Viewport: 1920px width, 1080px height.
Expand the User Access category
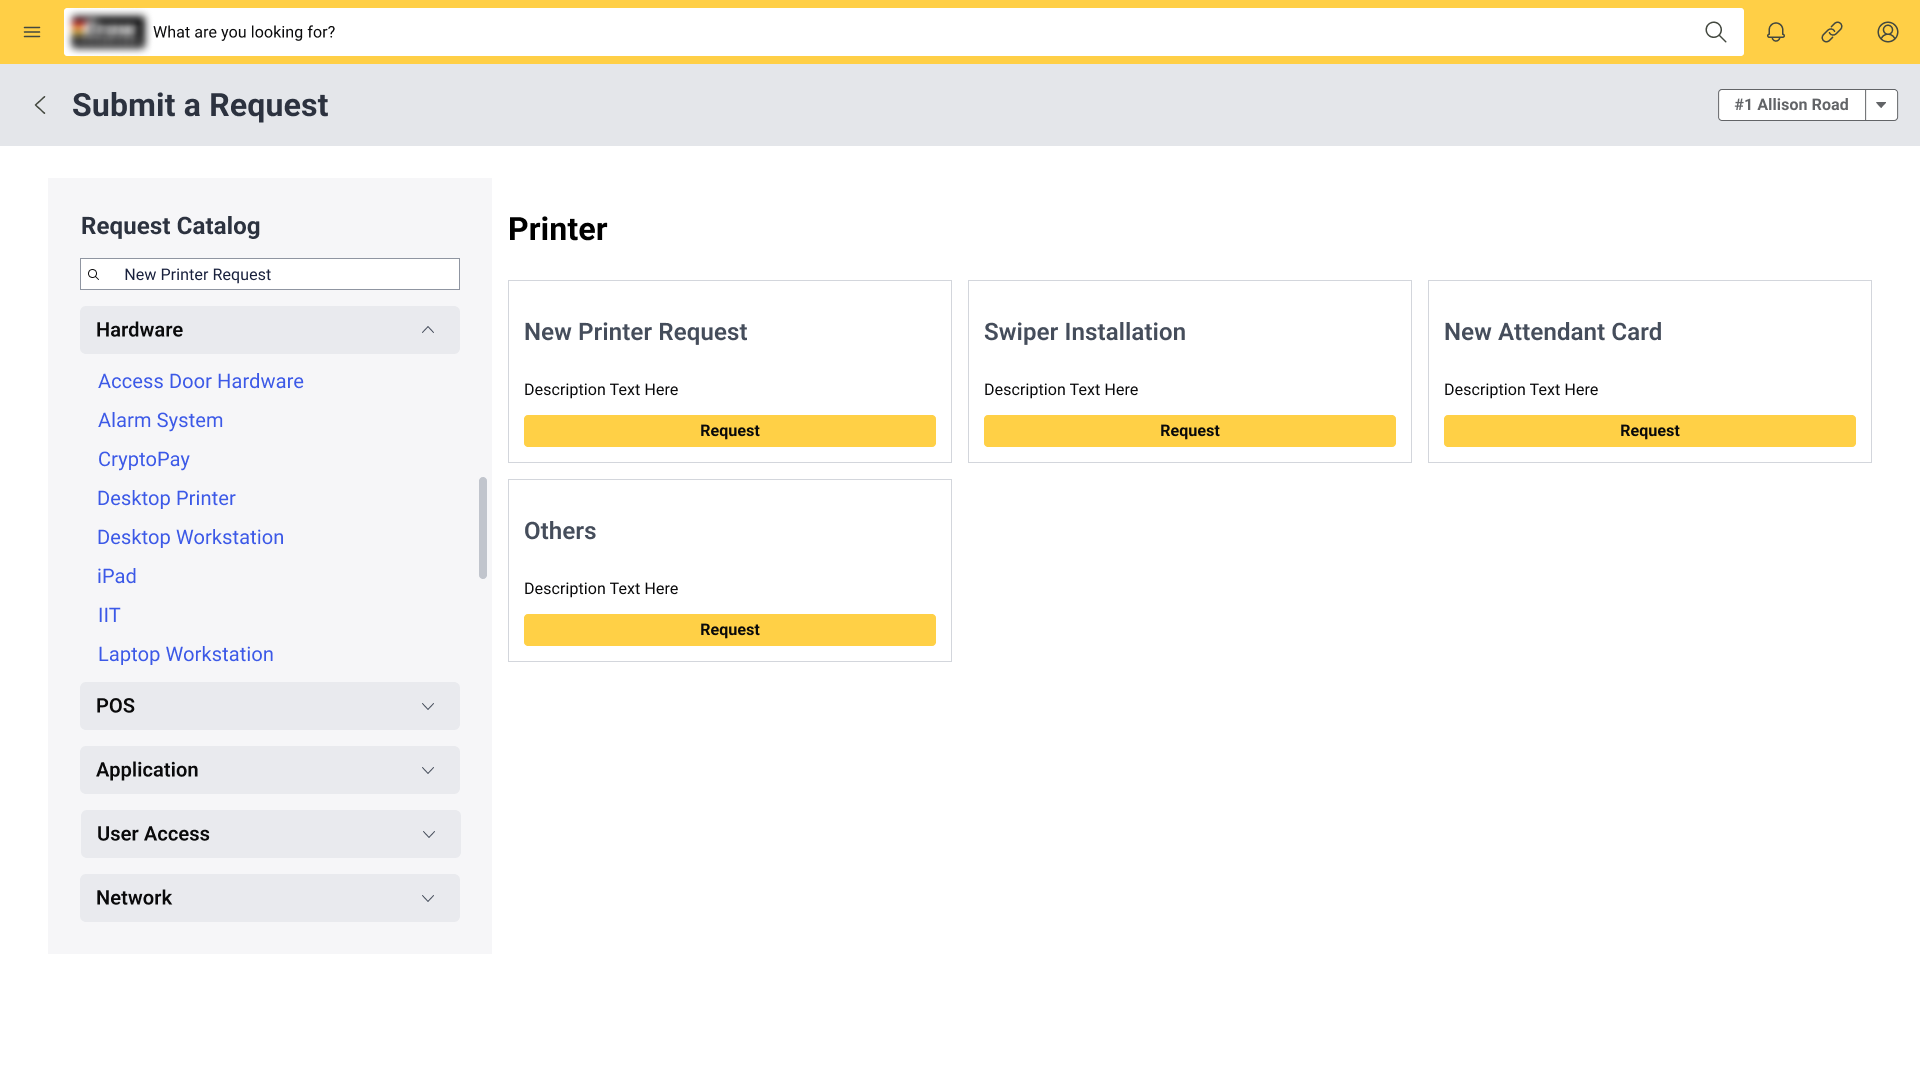pyautogui.click(x=428, y=834)
